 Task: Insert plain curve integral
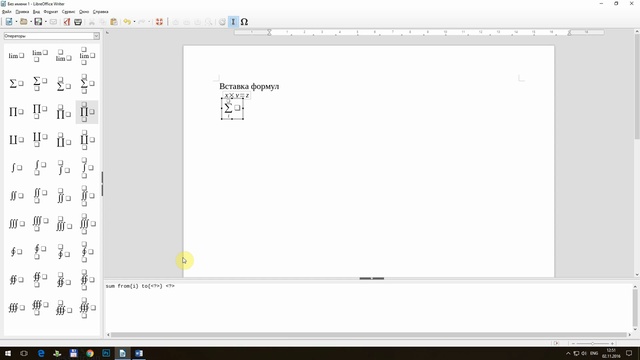pyautogui.click(x=16, y=252)
